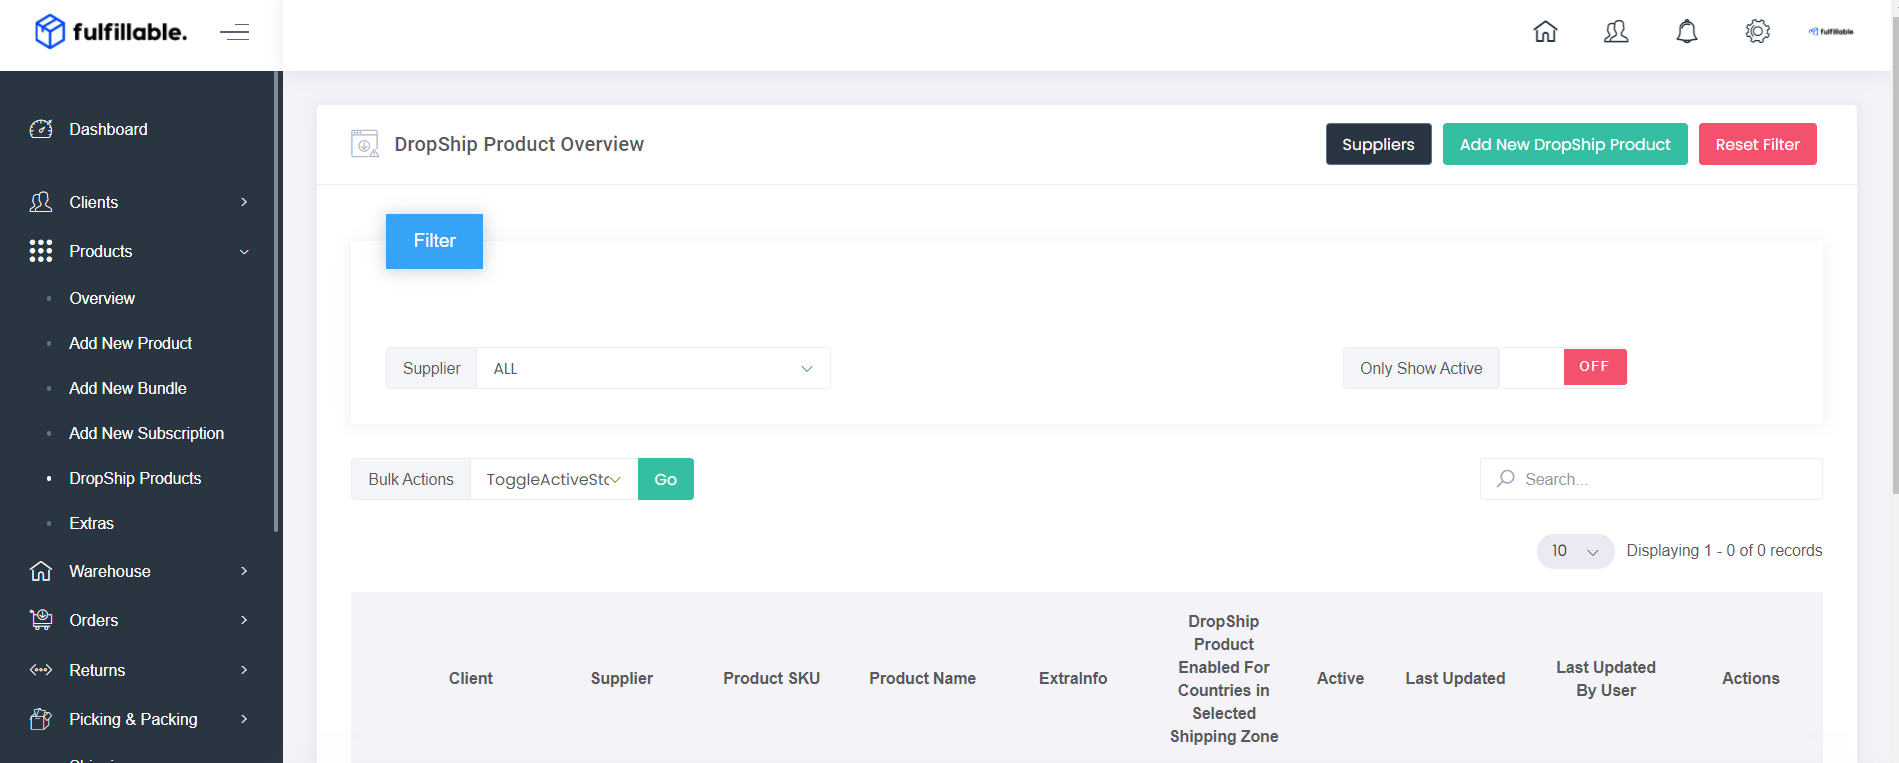The image size is (1899, 763).
Task: Sort by ExtraInfo column header
Action: pos(1073,678)
